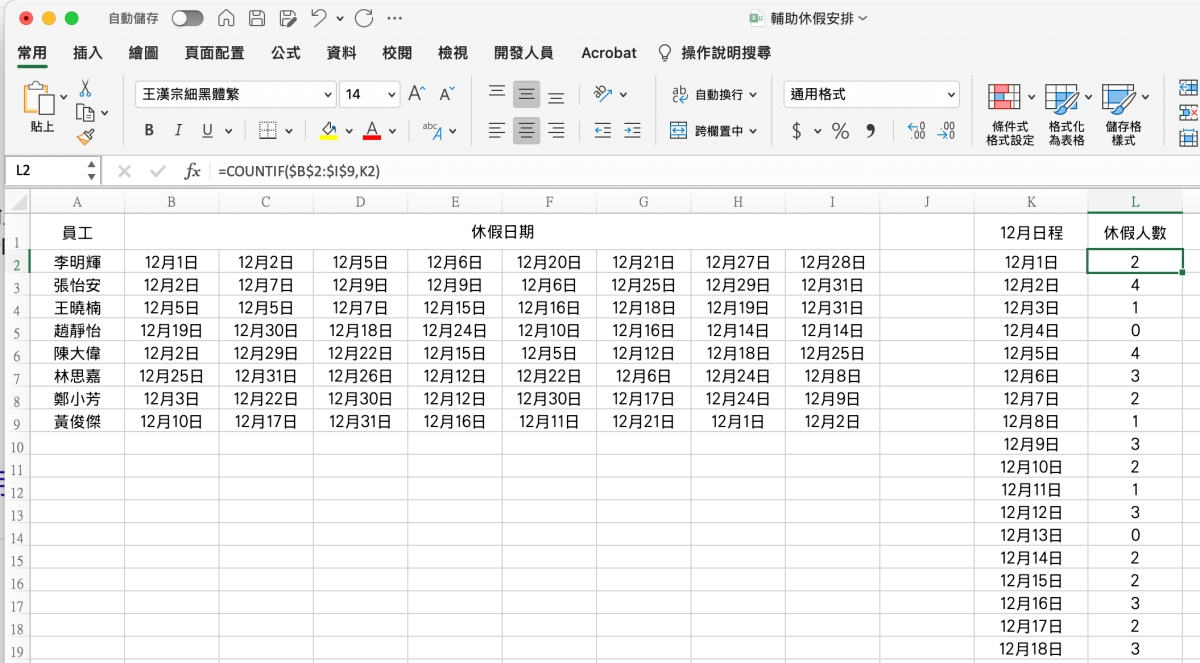This screenshot has width=1200, height=663.
Task: Click the Home icon in title bar
Action: pyautogui.click(x=226, y=18)
